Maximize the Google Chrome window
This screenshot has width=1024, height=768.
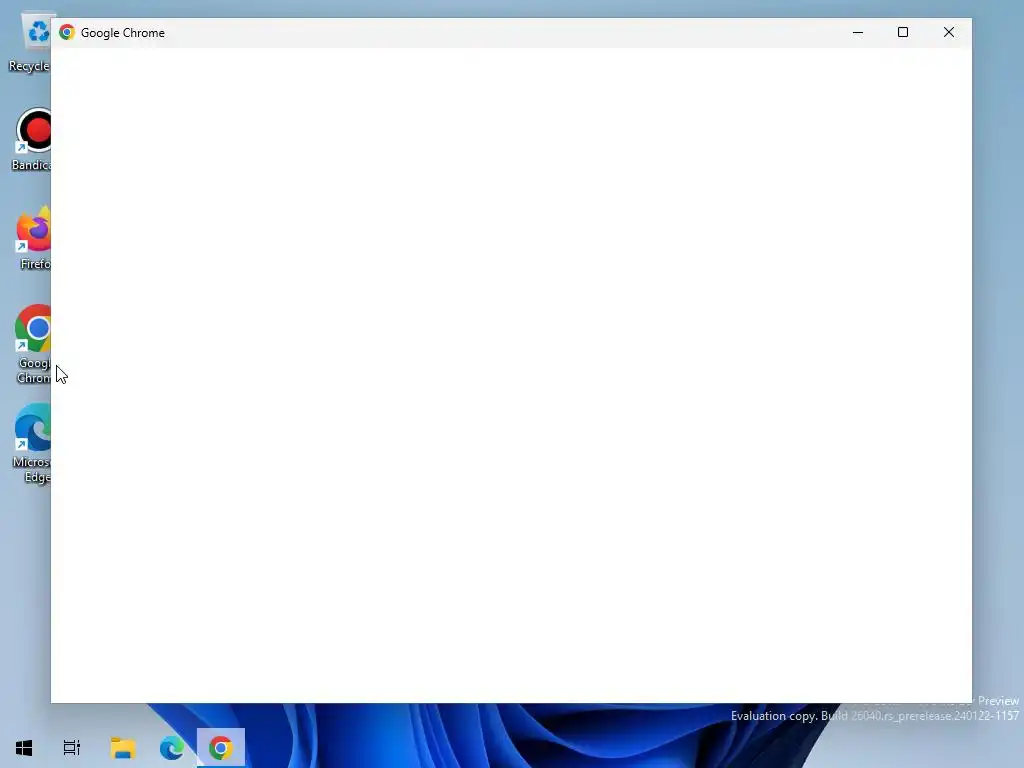click(903, 33)
